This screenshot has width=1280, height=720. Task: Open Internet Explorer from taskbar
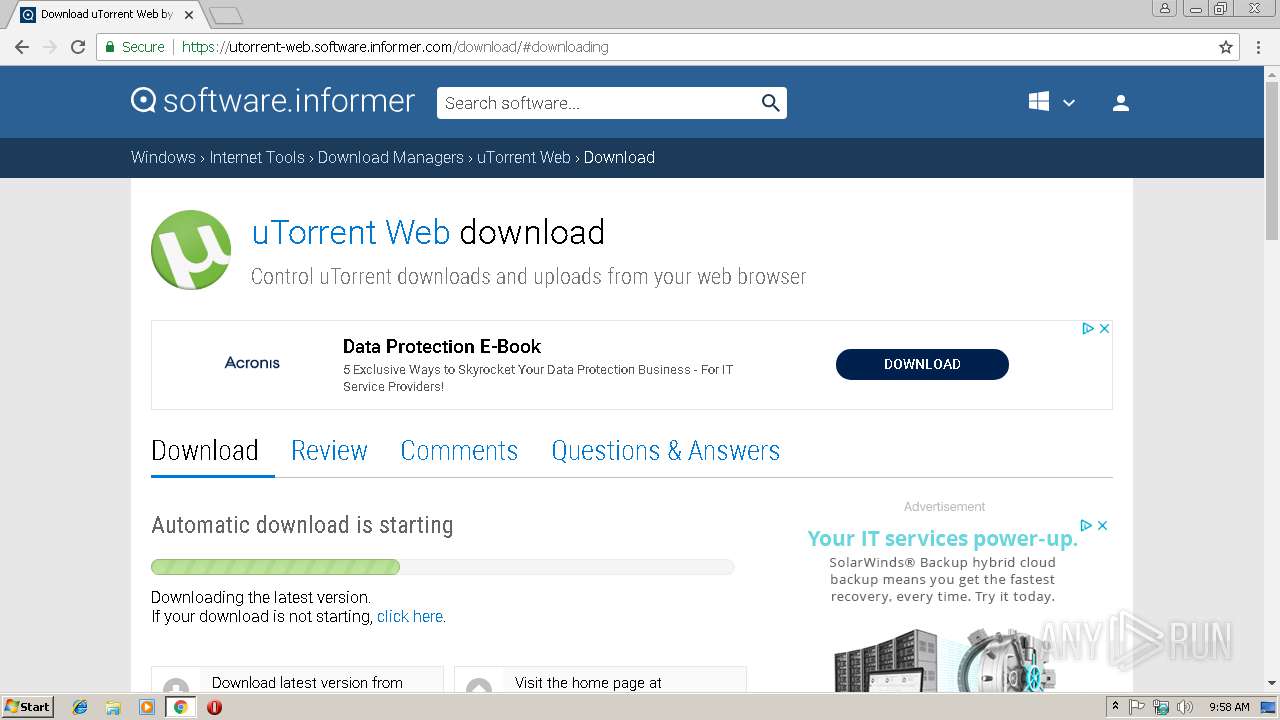point(80,707)
